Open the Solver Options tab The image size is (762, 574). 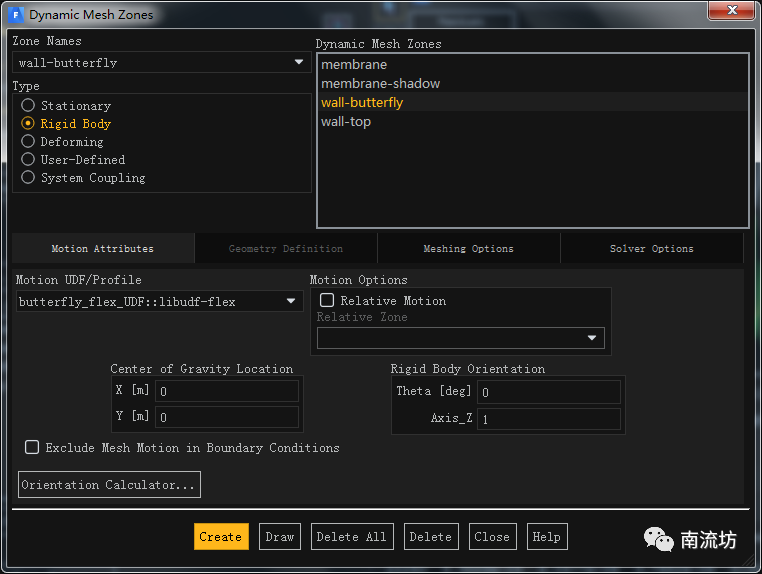tap(651, 249)
